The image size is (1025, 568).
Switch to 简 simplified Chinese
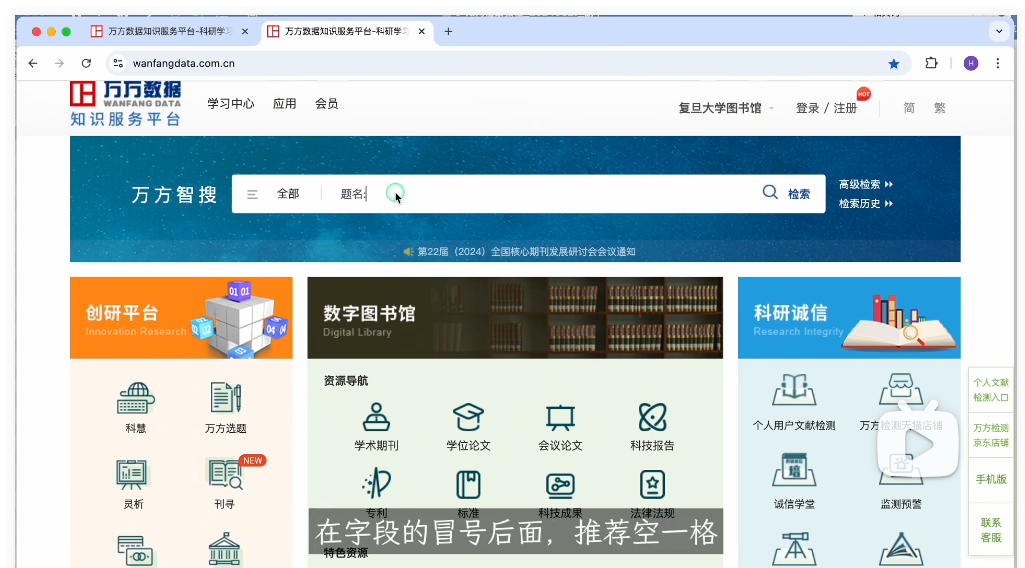[909, 108]
